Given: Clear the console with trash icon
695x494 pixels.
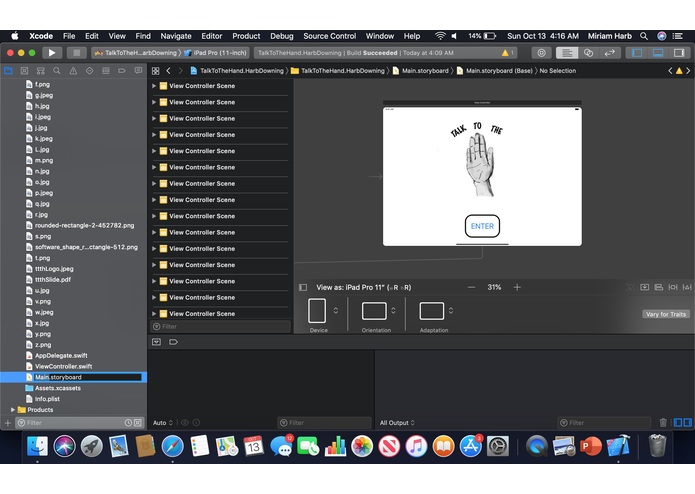Looking at the screenshot, I should click(x=663, y=423).
